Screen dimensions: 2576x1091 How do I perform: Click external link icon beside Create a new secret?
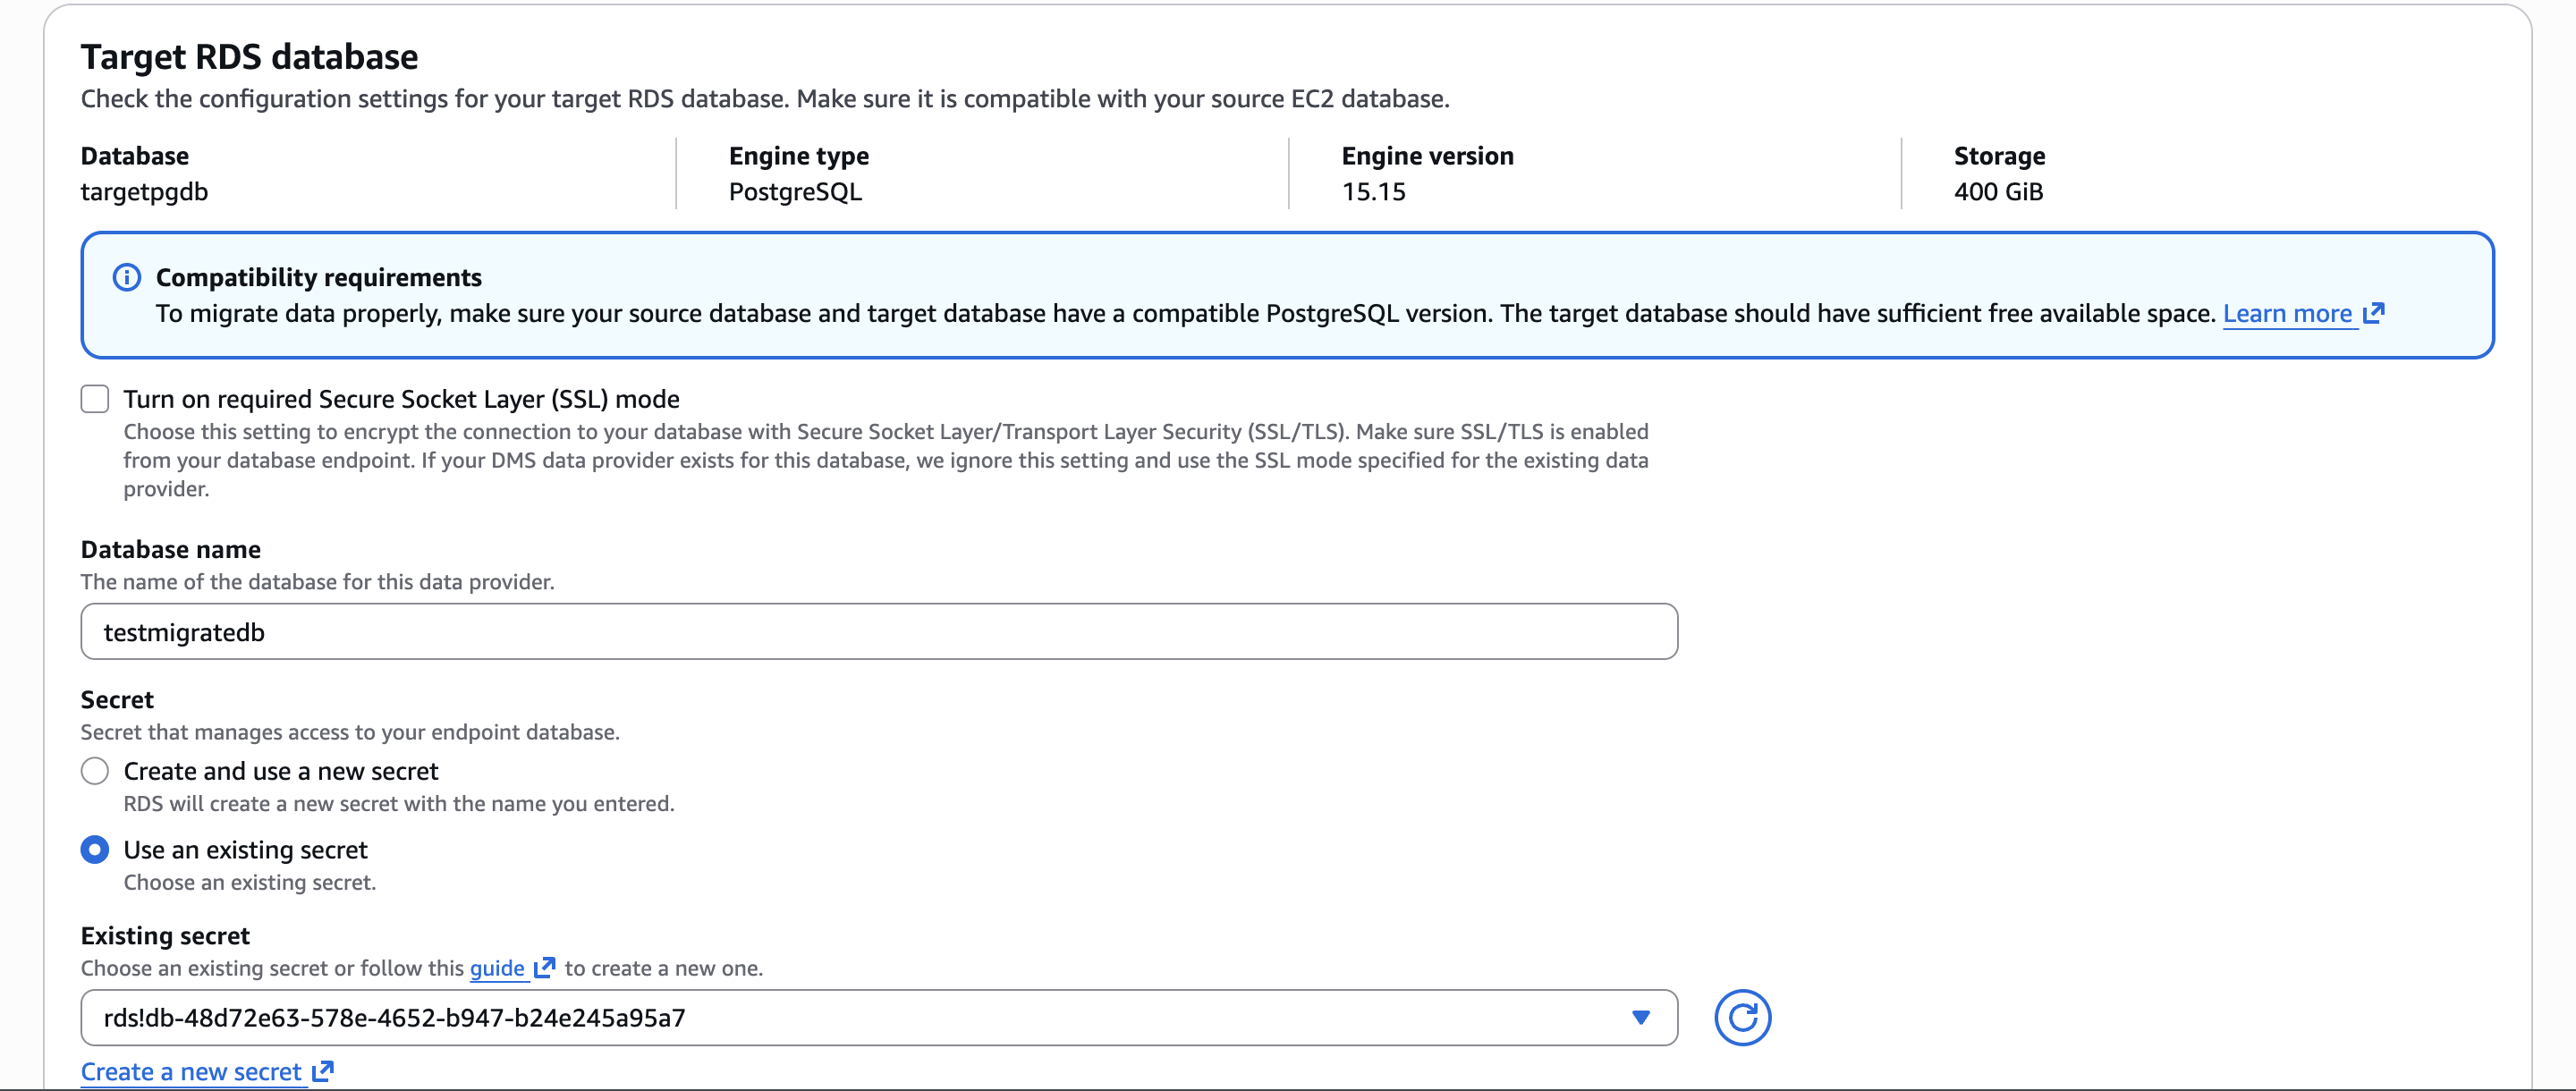322,1071
